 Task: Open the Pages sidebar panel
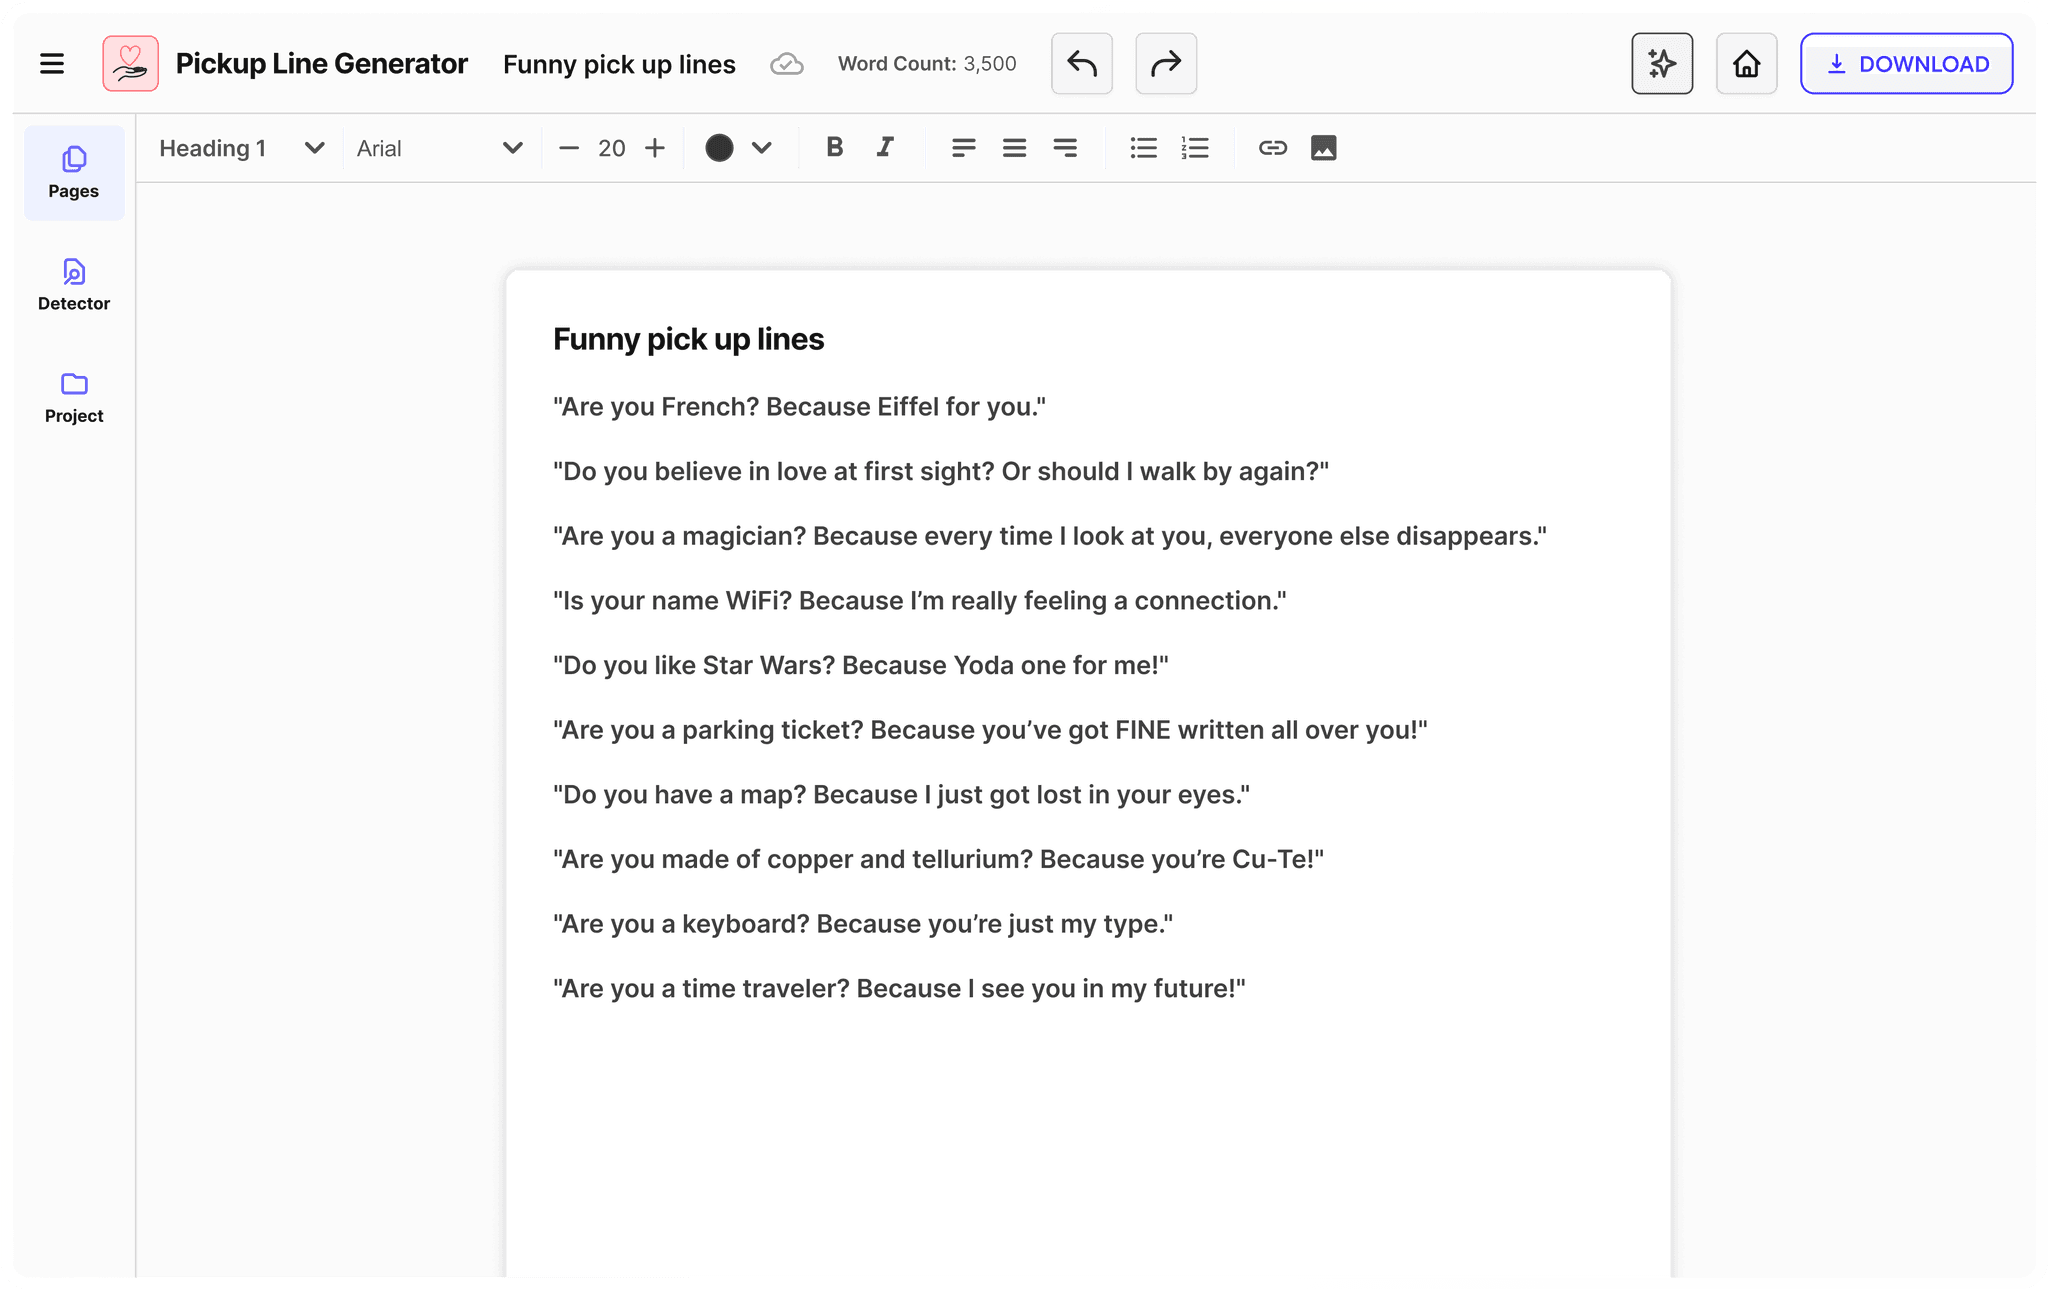74,173
